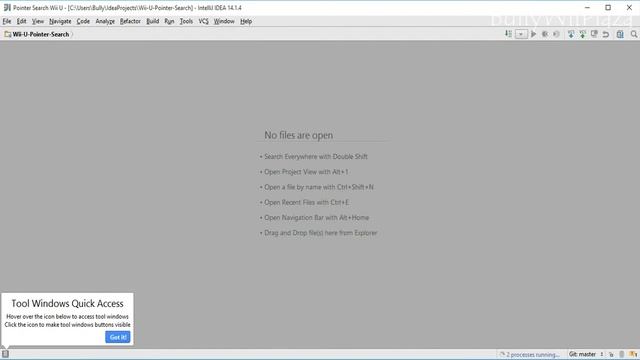Open the VCS menu
The height and width of the screenshot is (360, 640).
coord(203,21)
